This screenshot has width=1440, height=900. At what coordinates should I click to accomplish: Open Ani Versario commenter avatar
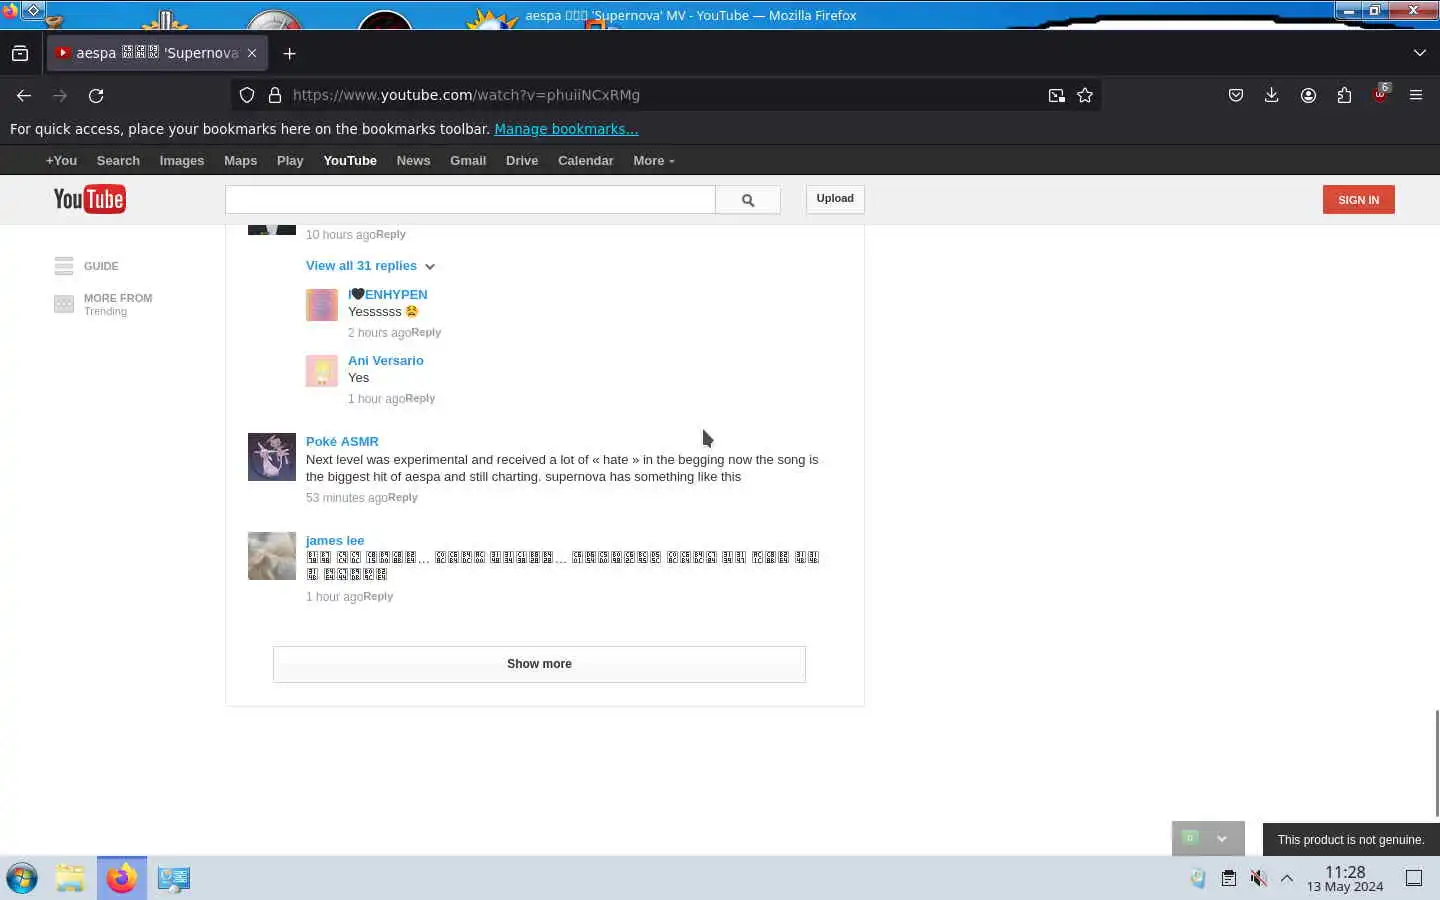(x=322, y=371)
